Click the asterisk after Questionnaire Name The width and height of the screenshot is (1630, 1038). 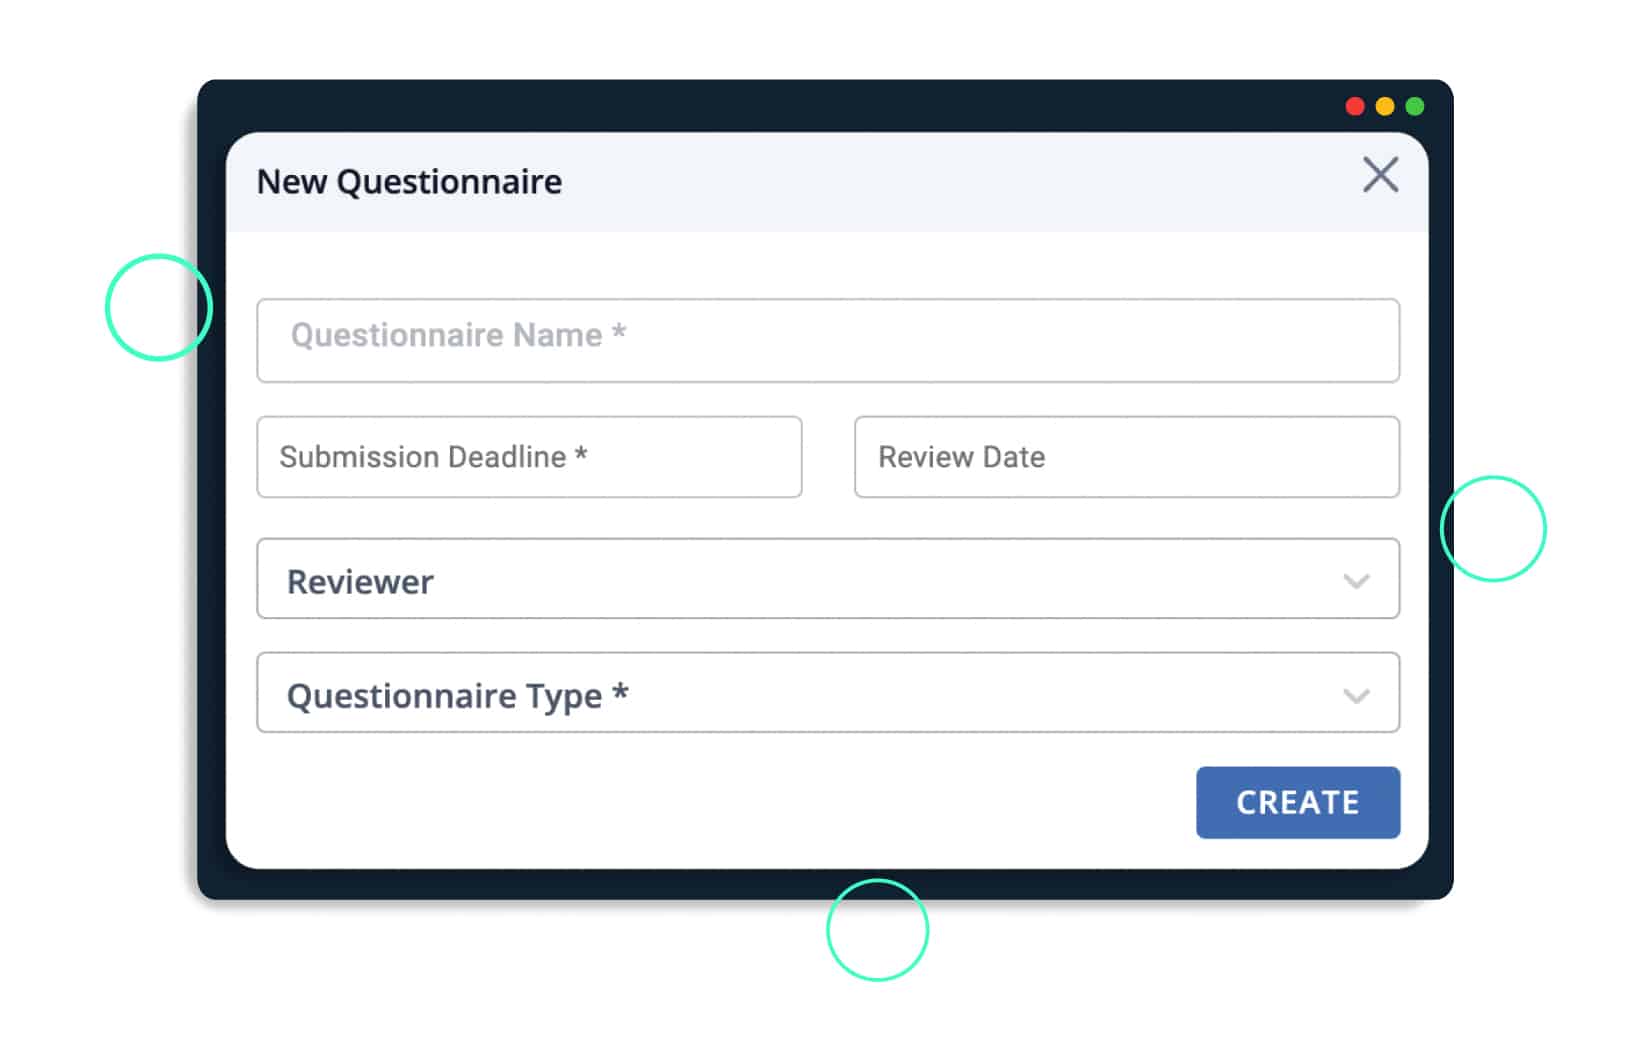point(619,331)
